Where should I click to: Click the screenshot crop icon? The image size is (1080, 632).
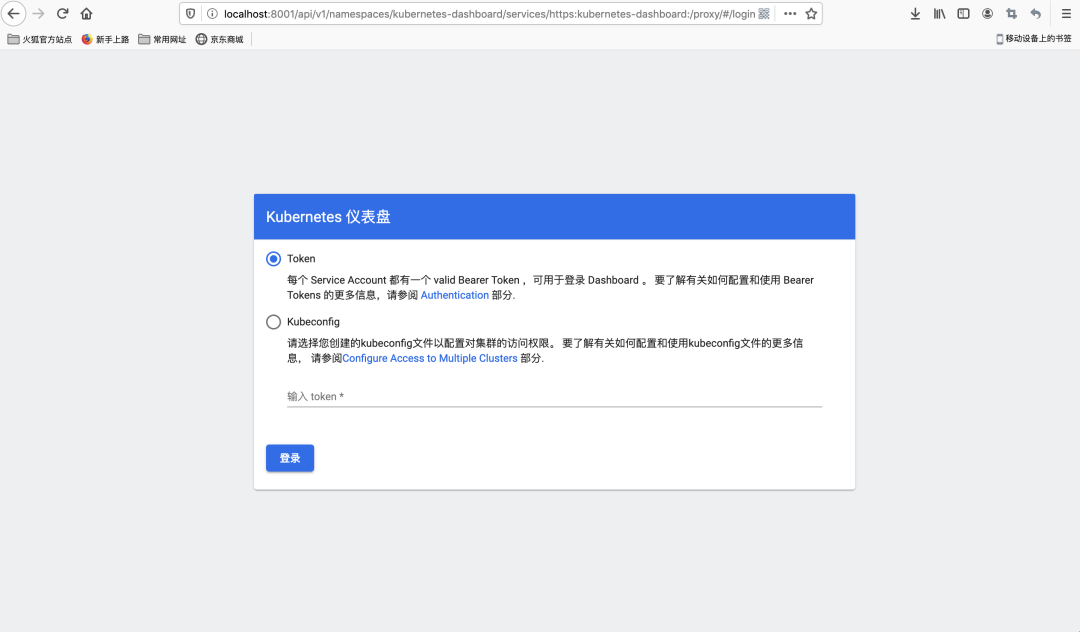coord(1011,14)
